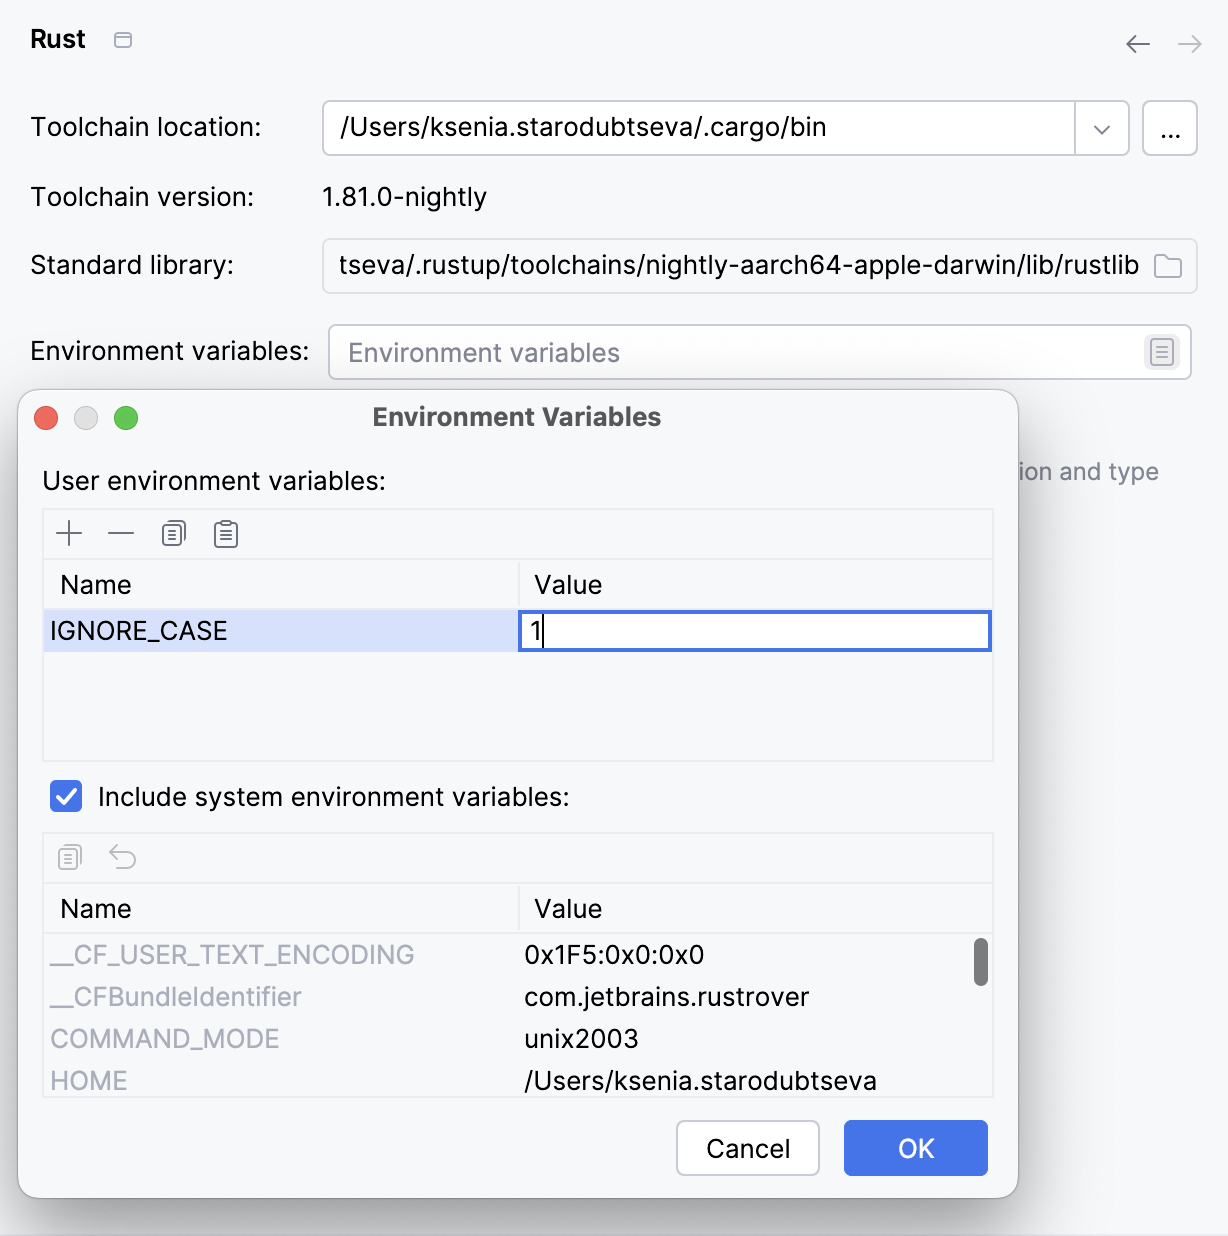The width and height of the screenshot is (1228, 1236).
Task: Click value unix2003
Action: pos(581,1039)
